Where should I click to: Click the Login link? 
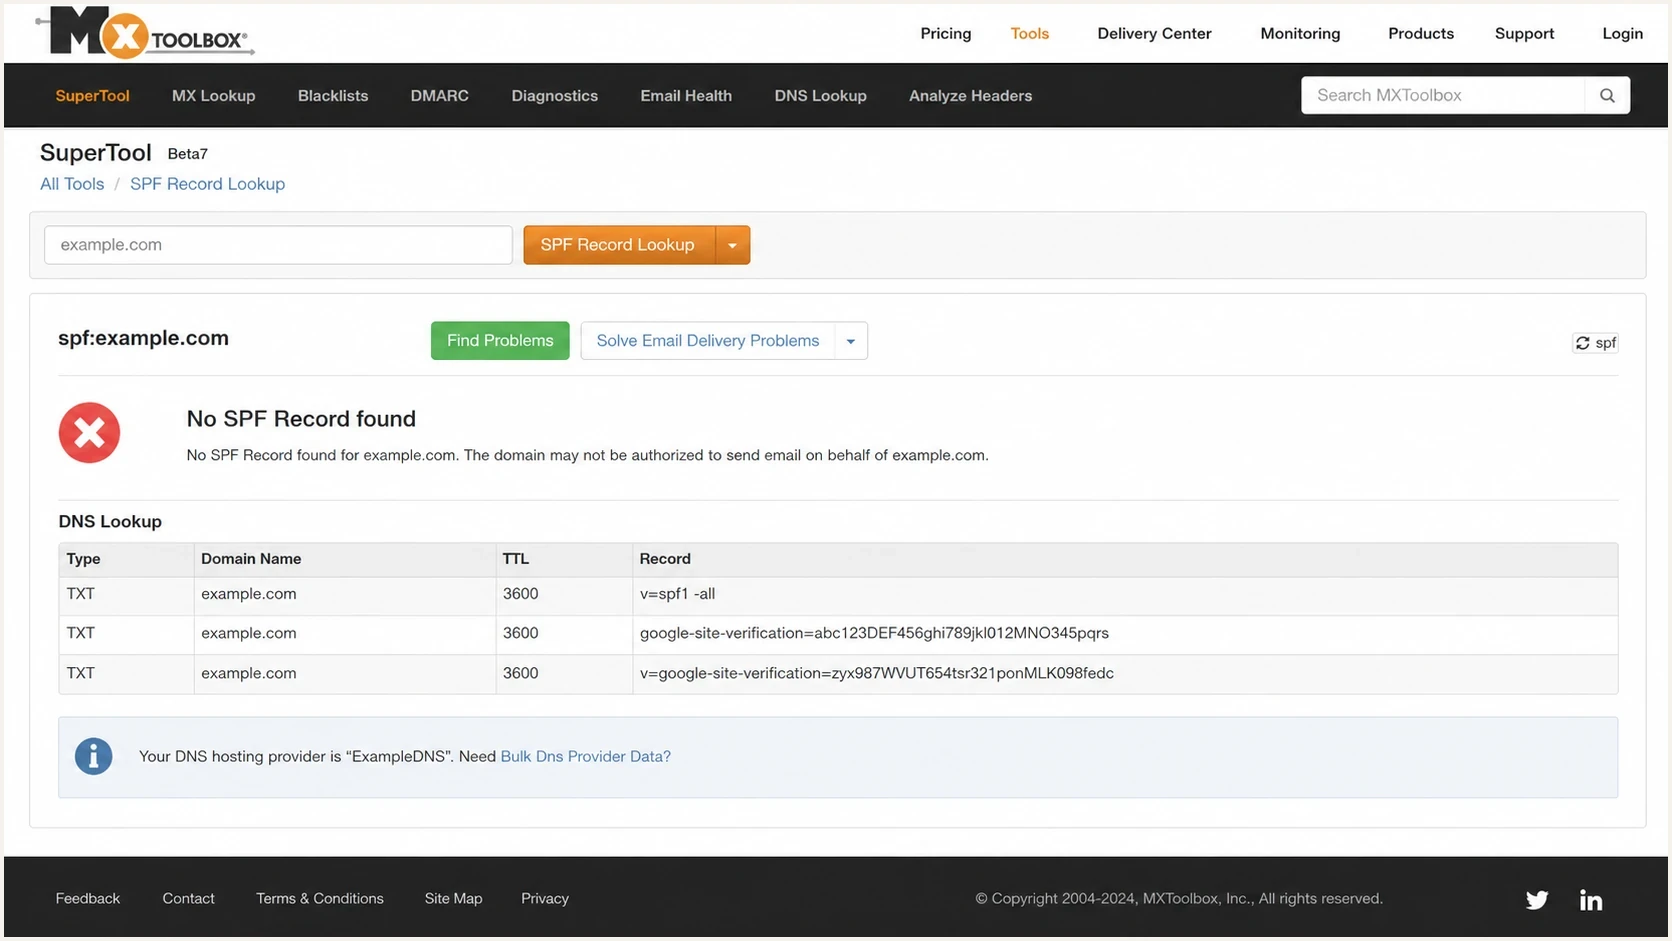click(x=1622, y=33)
